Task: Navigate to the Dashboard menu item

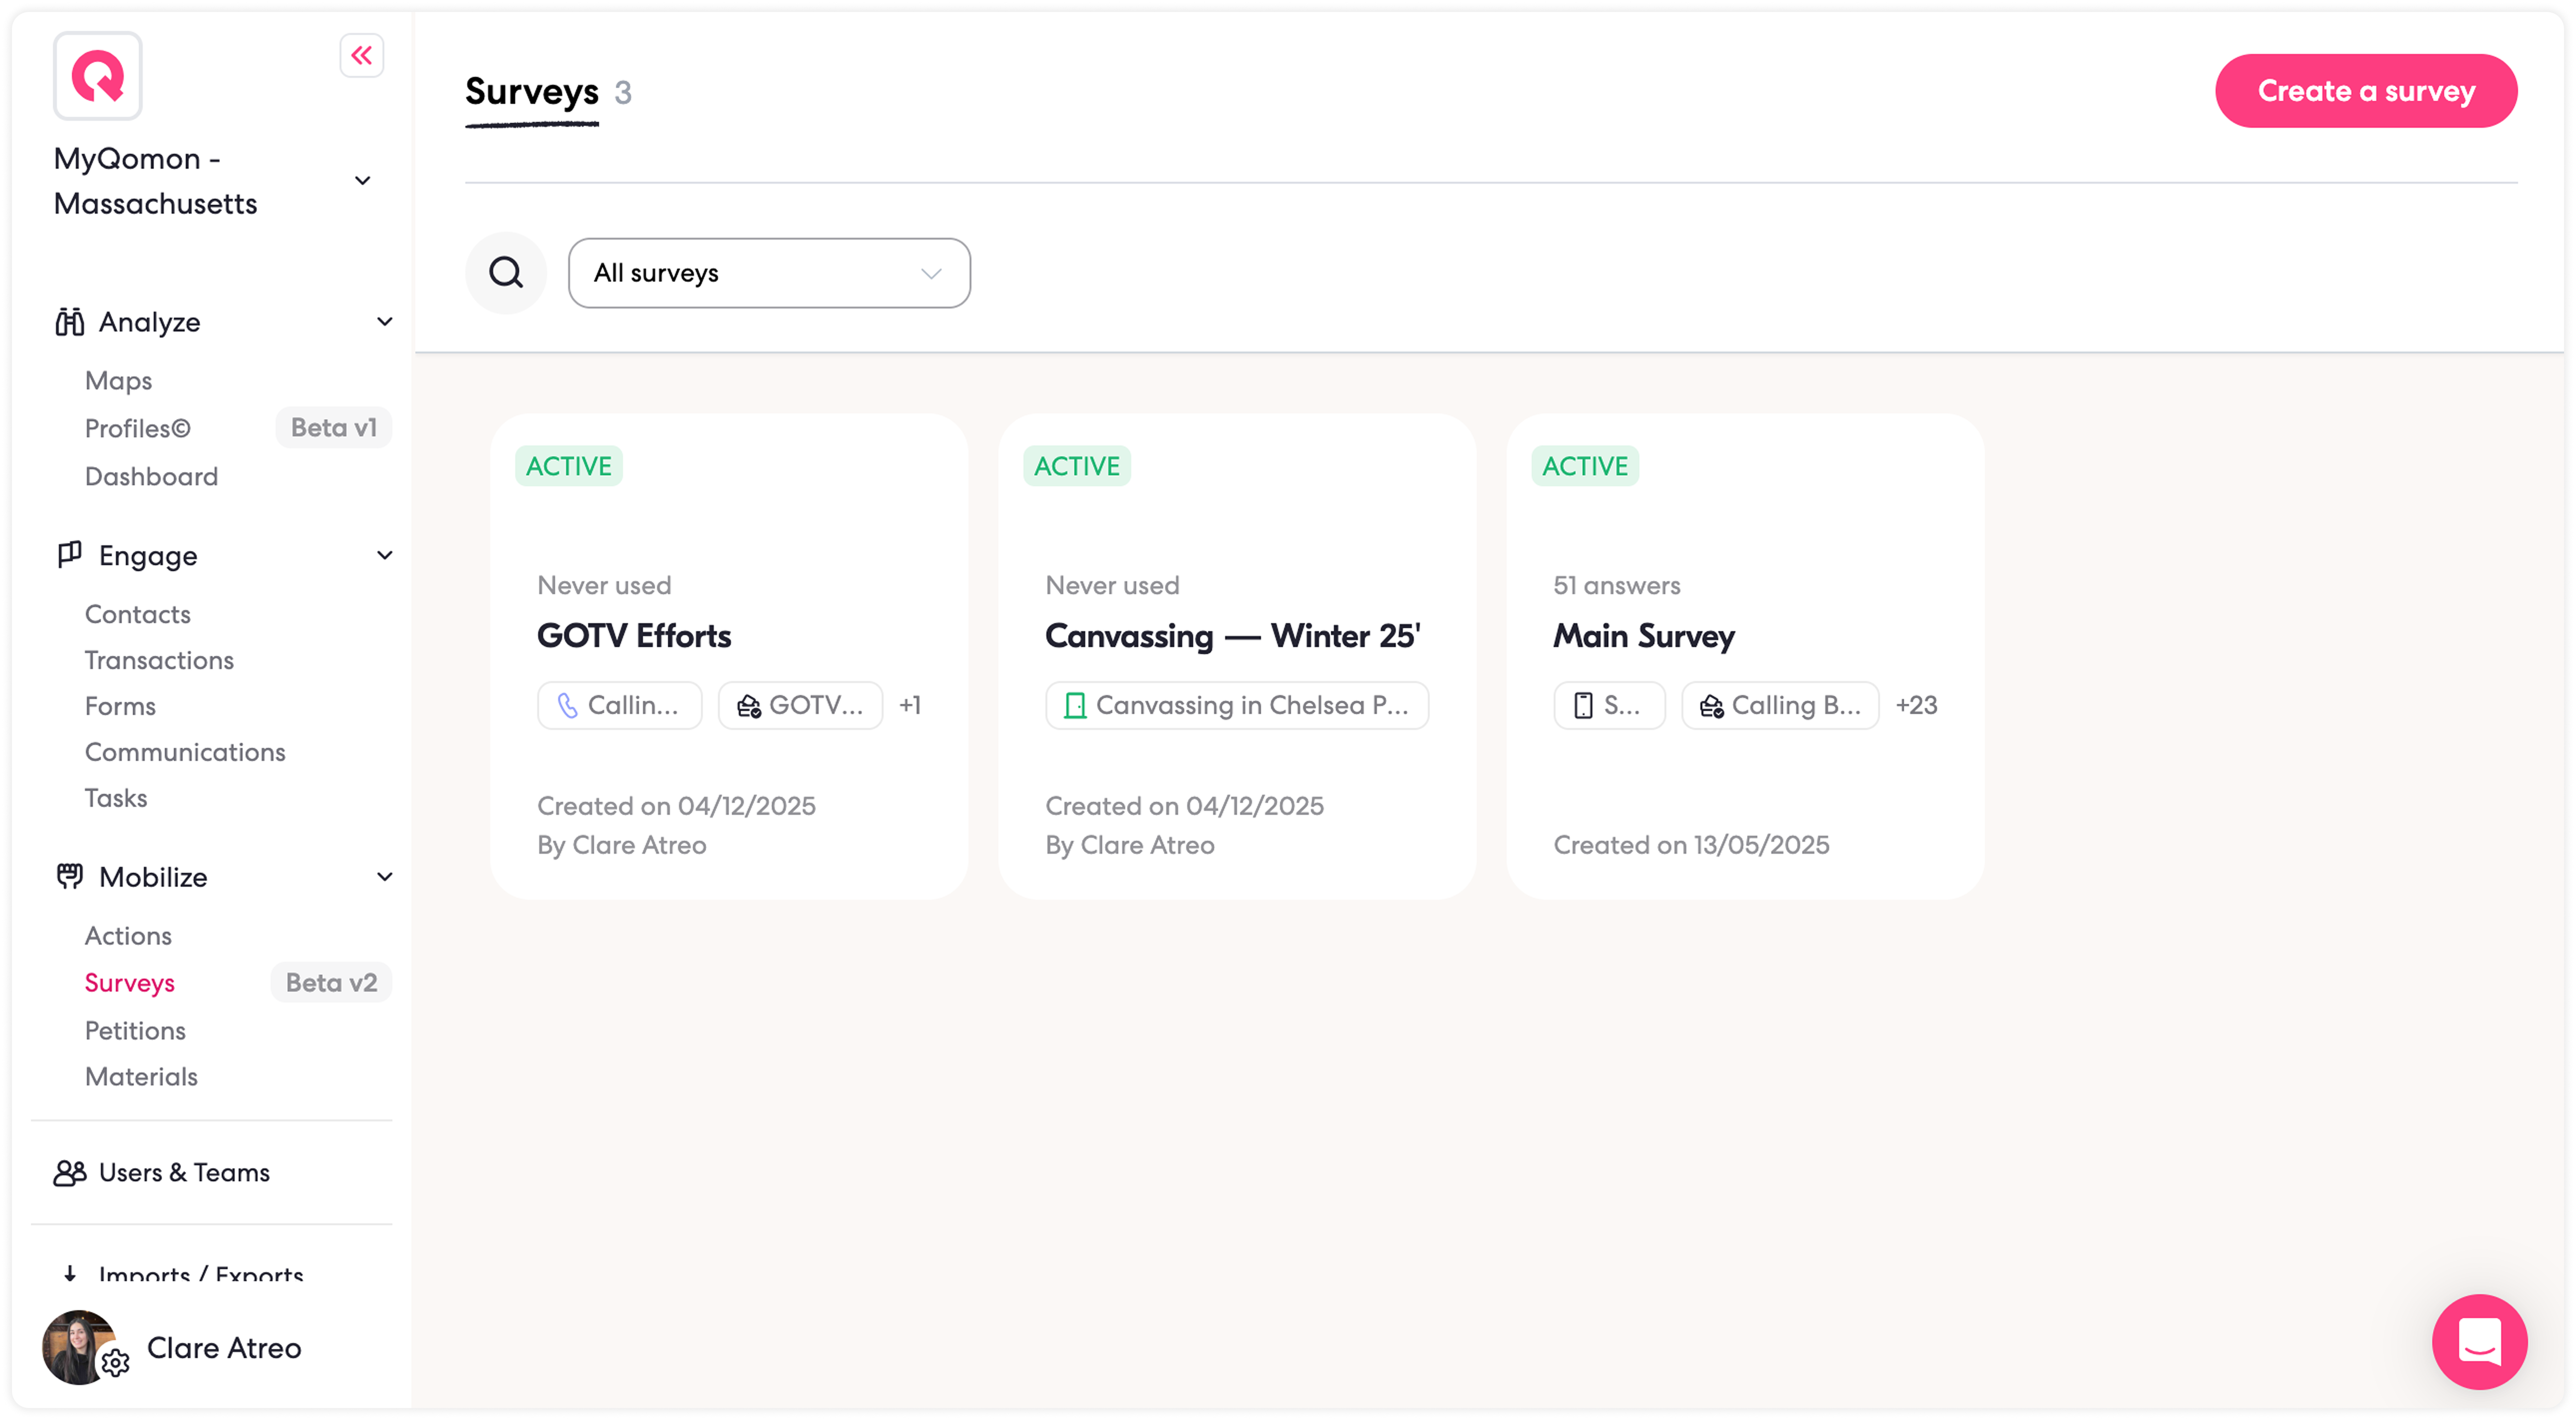Action: pos(151,476)
